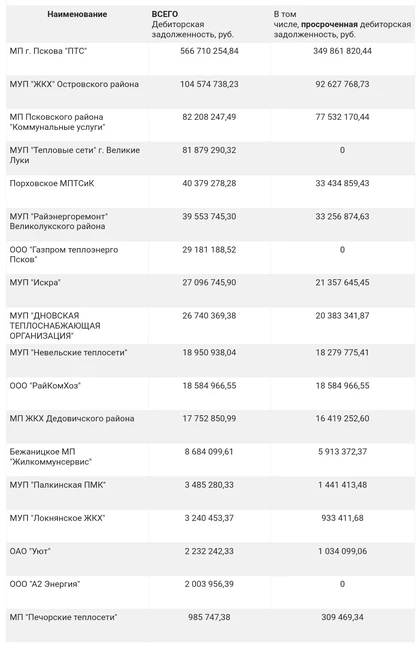Image resolution: width=420 pixels, height=648 pixels.
Task: Select the row 'МП г. Пскова ПТС'
Action: [x=210, y=59]
